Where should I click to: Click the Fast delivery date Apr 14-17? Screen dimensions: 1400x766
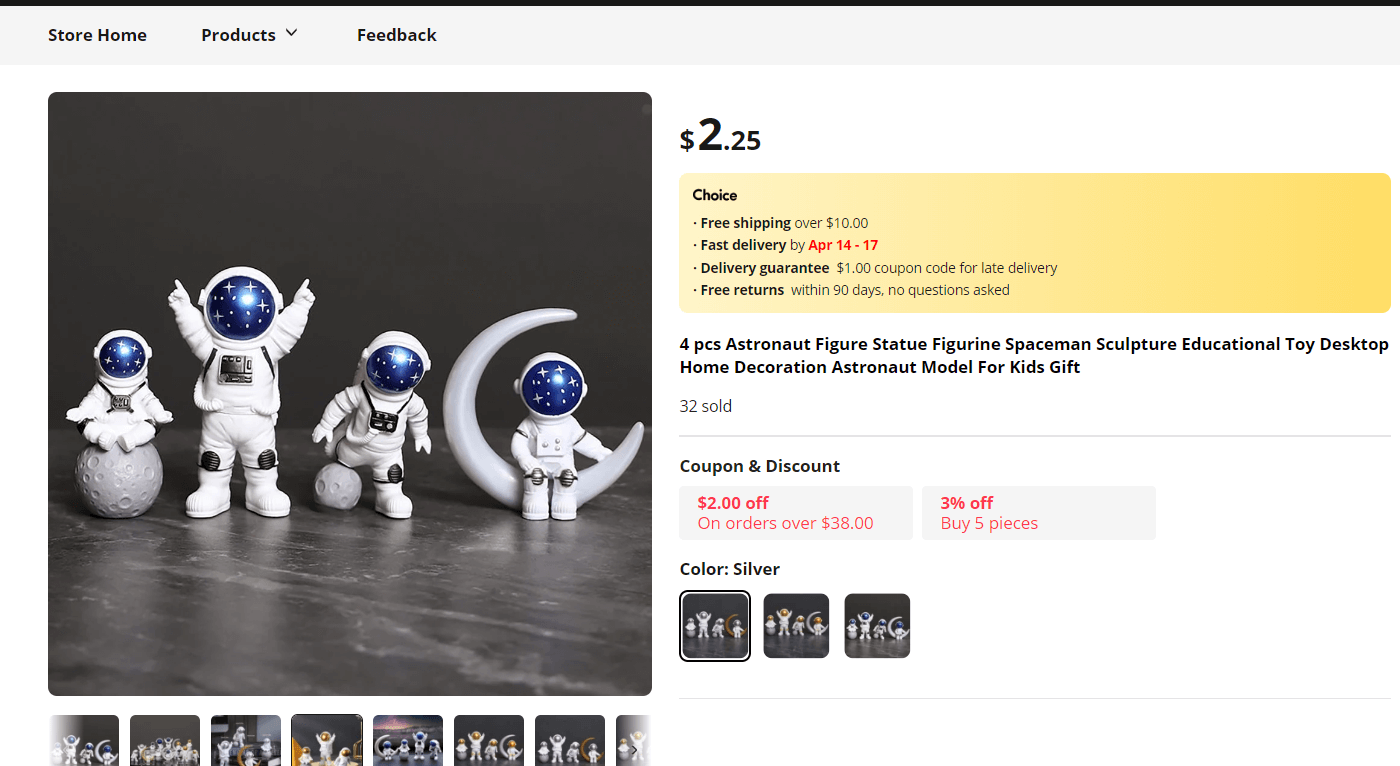point(843,244)
